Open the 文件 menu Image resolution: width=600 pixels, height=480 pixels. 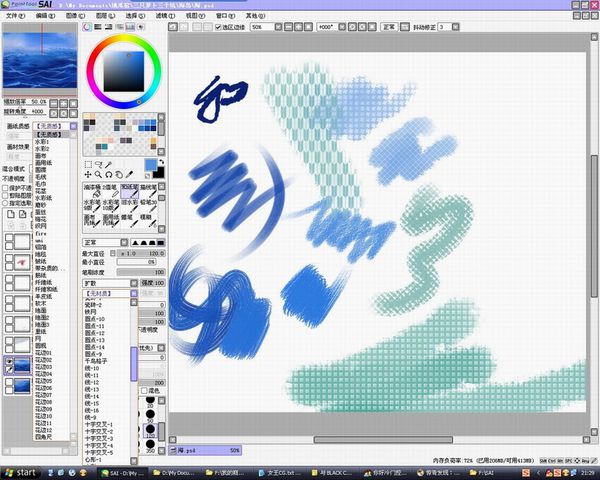(15, 16)
